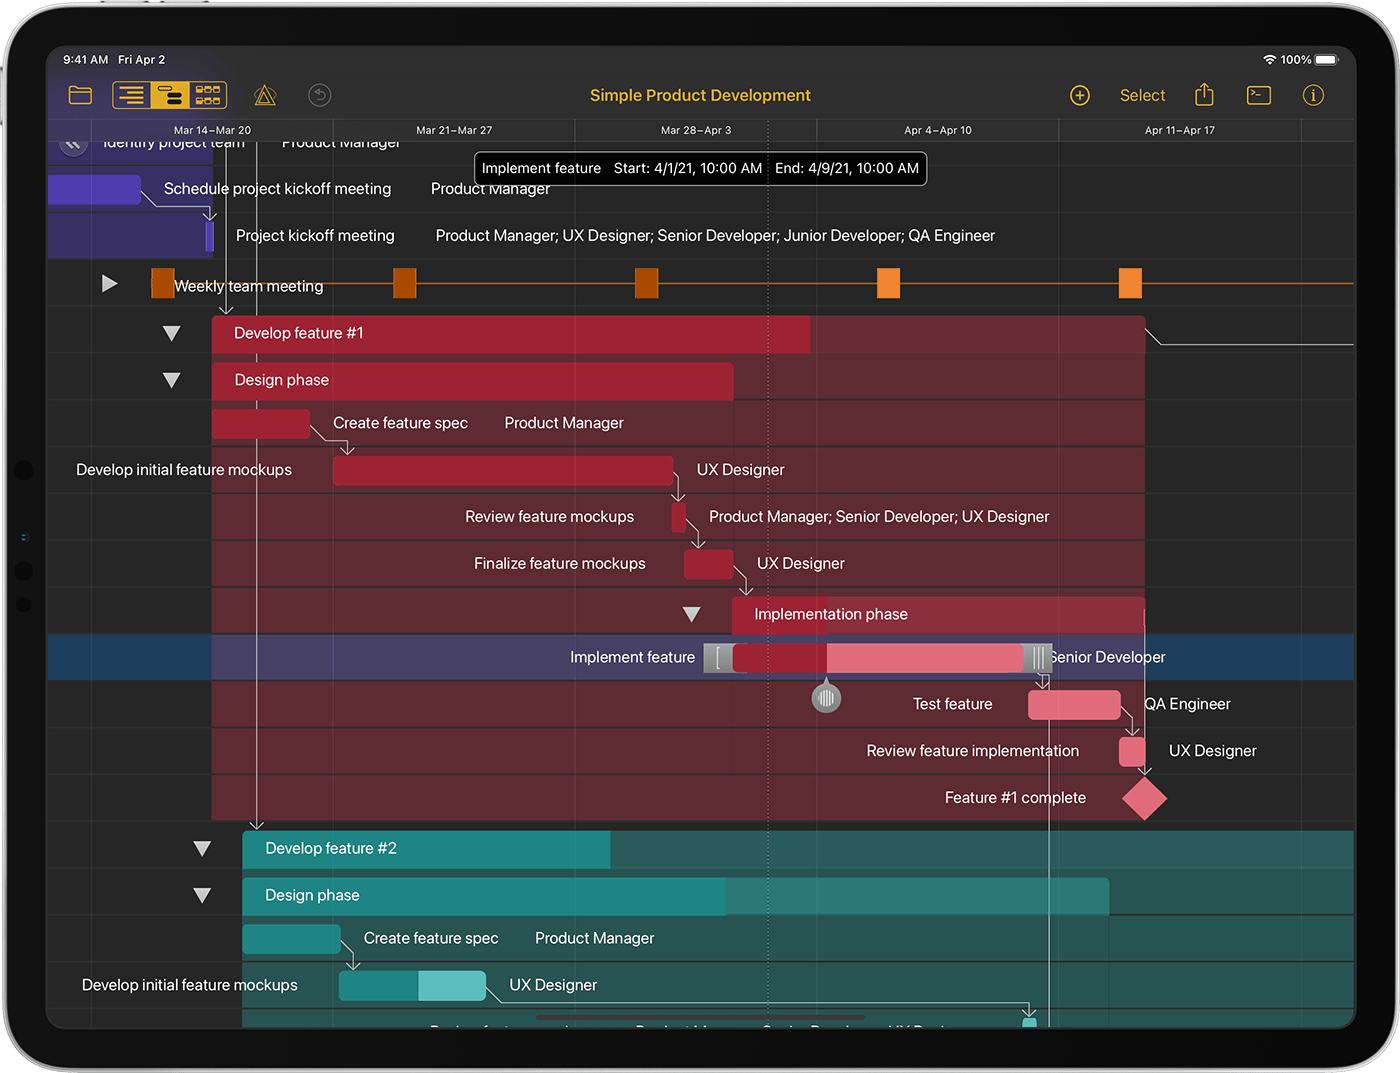Open the violations warning triangle icon
1400x1073 pixels.
pyautogui.click(x=264, y=95)
